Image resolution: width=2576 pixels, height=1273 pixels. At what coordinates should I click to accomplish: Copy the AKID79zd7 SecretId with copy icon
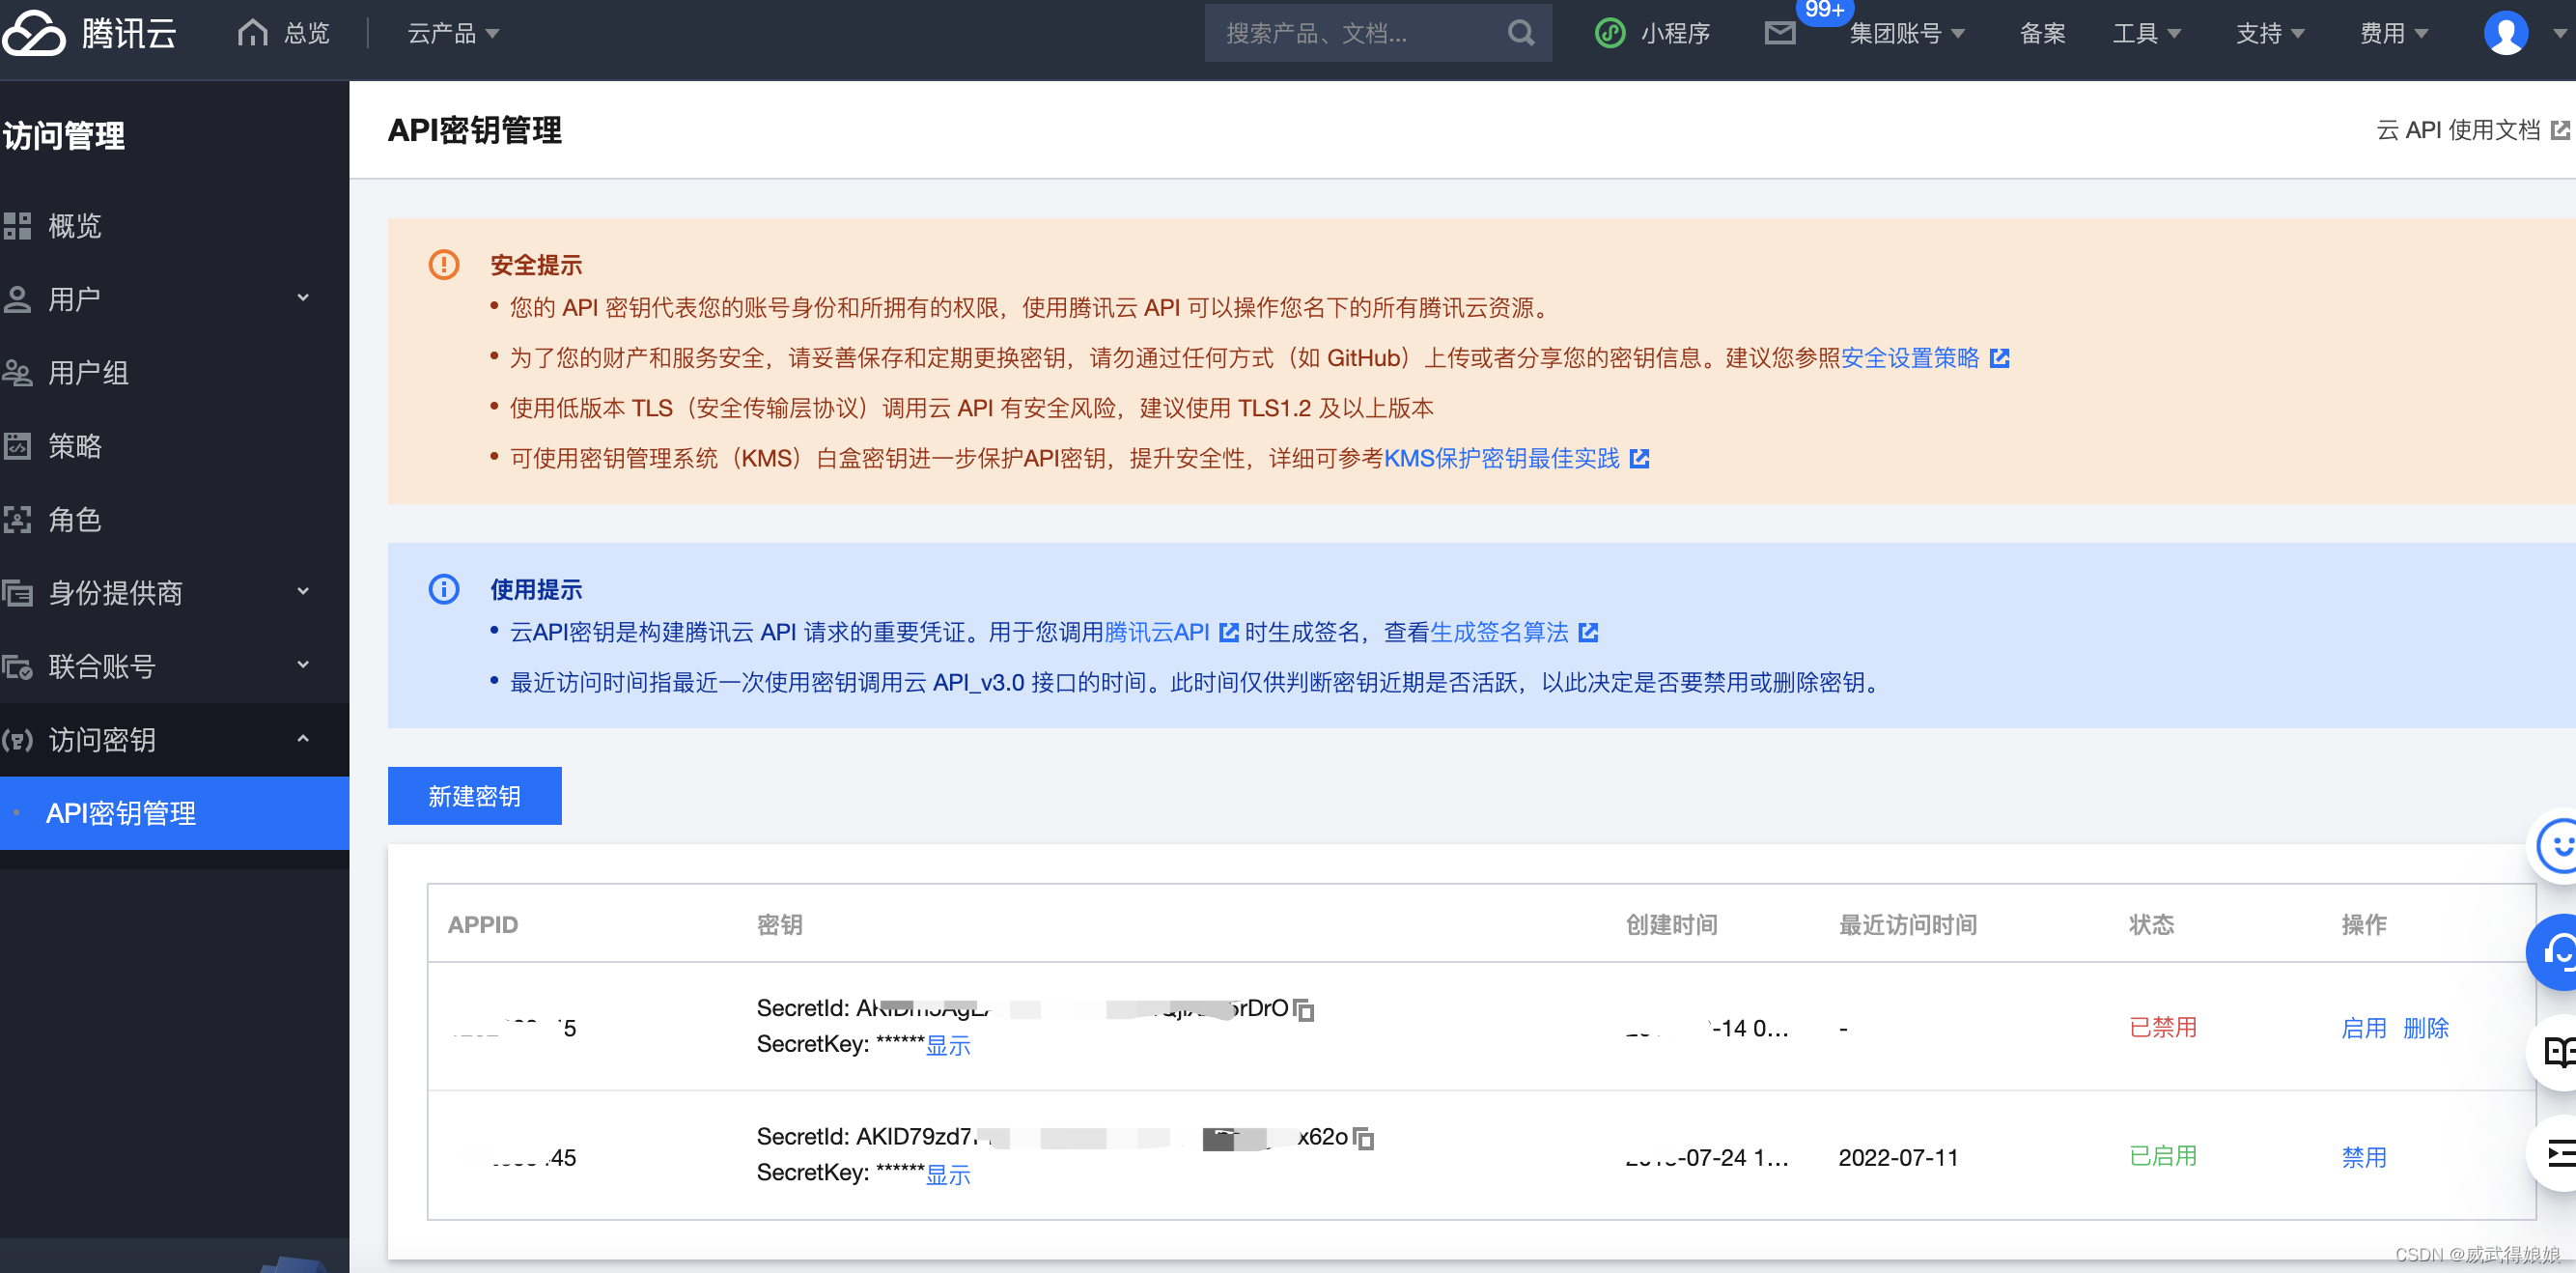[1364, 1138]
